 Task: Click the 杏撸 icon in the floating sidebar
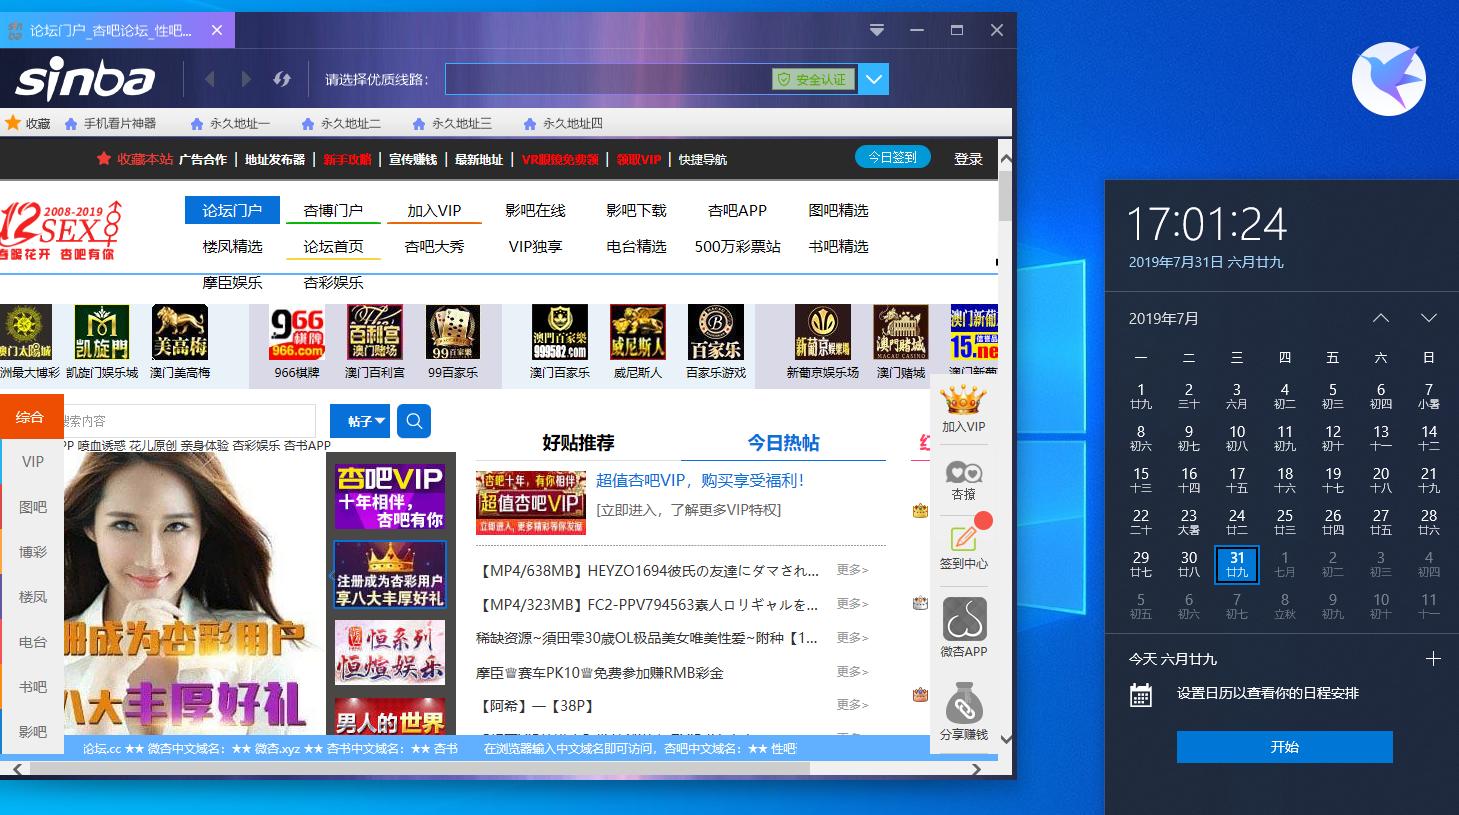click(x=964, y=480)
